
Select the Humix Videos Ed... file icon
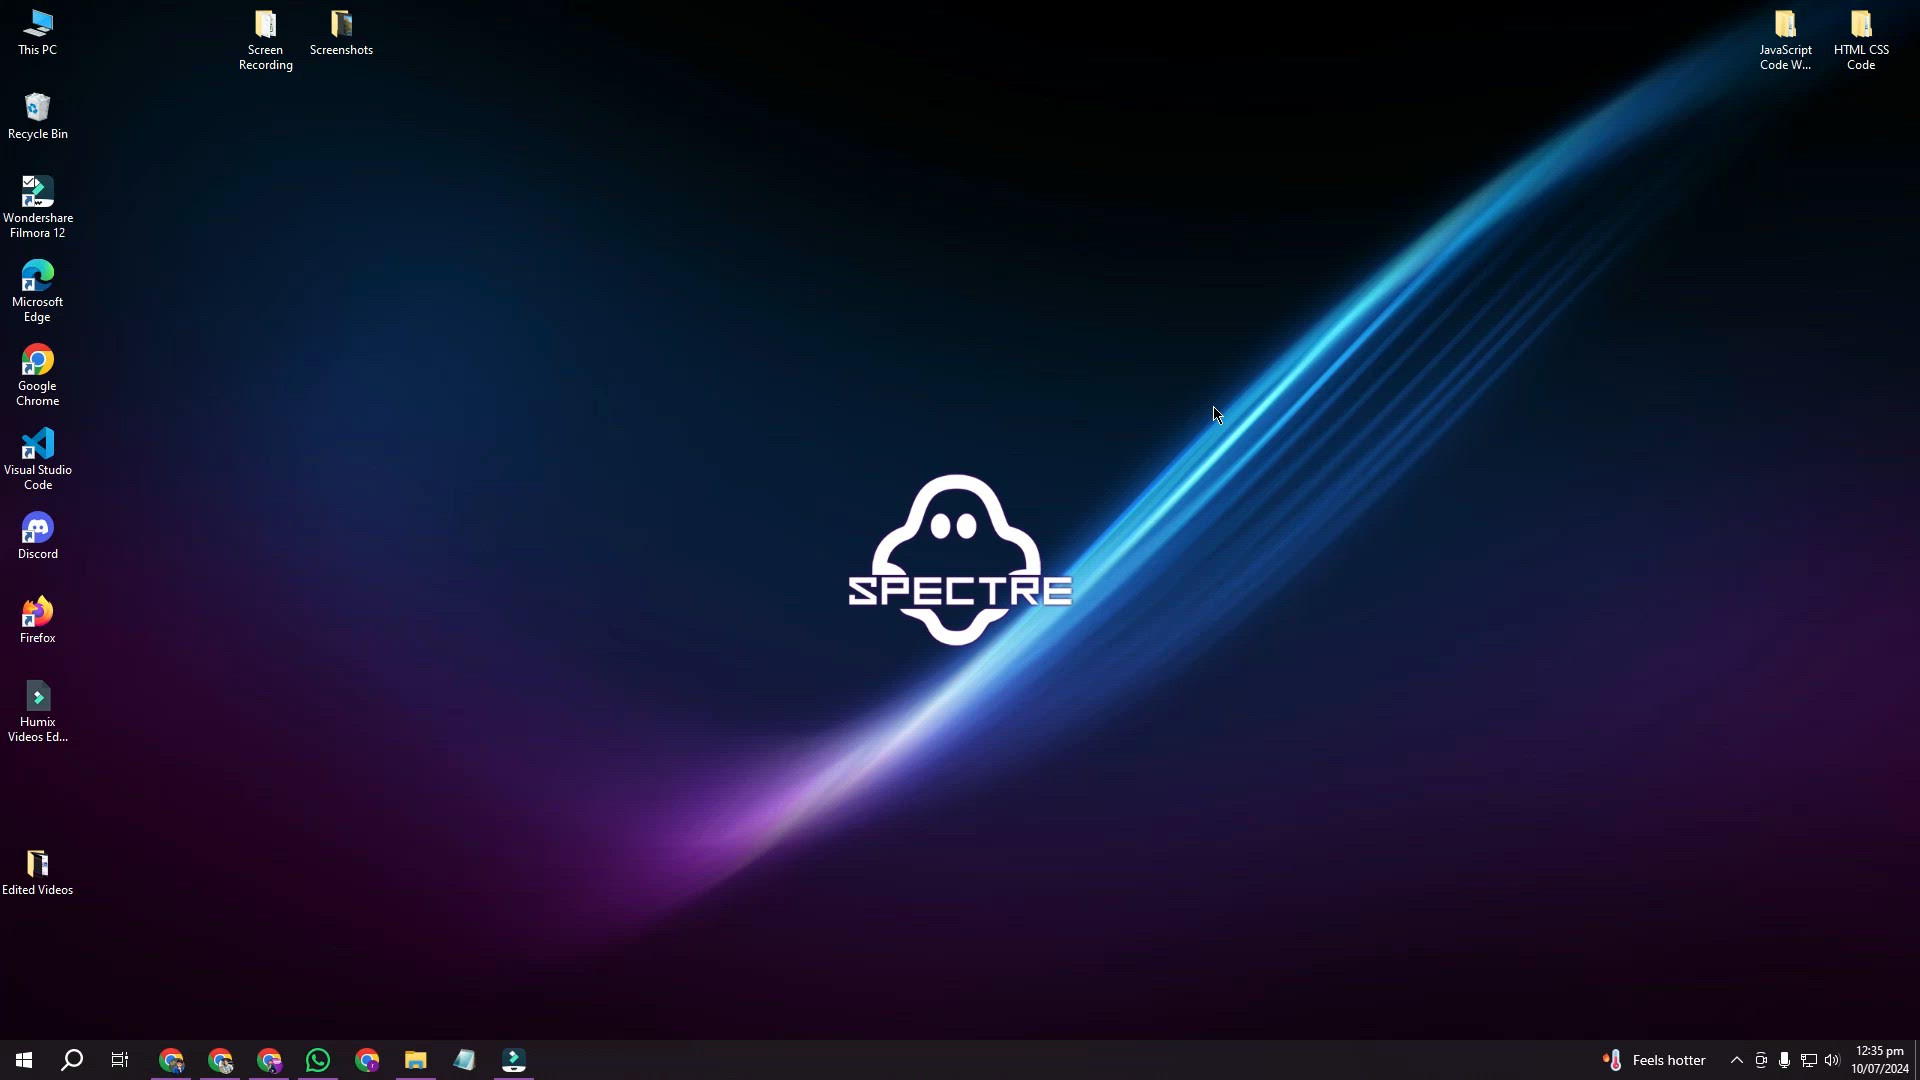click(x=37, y=711)
